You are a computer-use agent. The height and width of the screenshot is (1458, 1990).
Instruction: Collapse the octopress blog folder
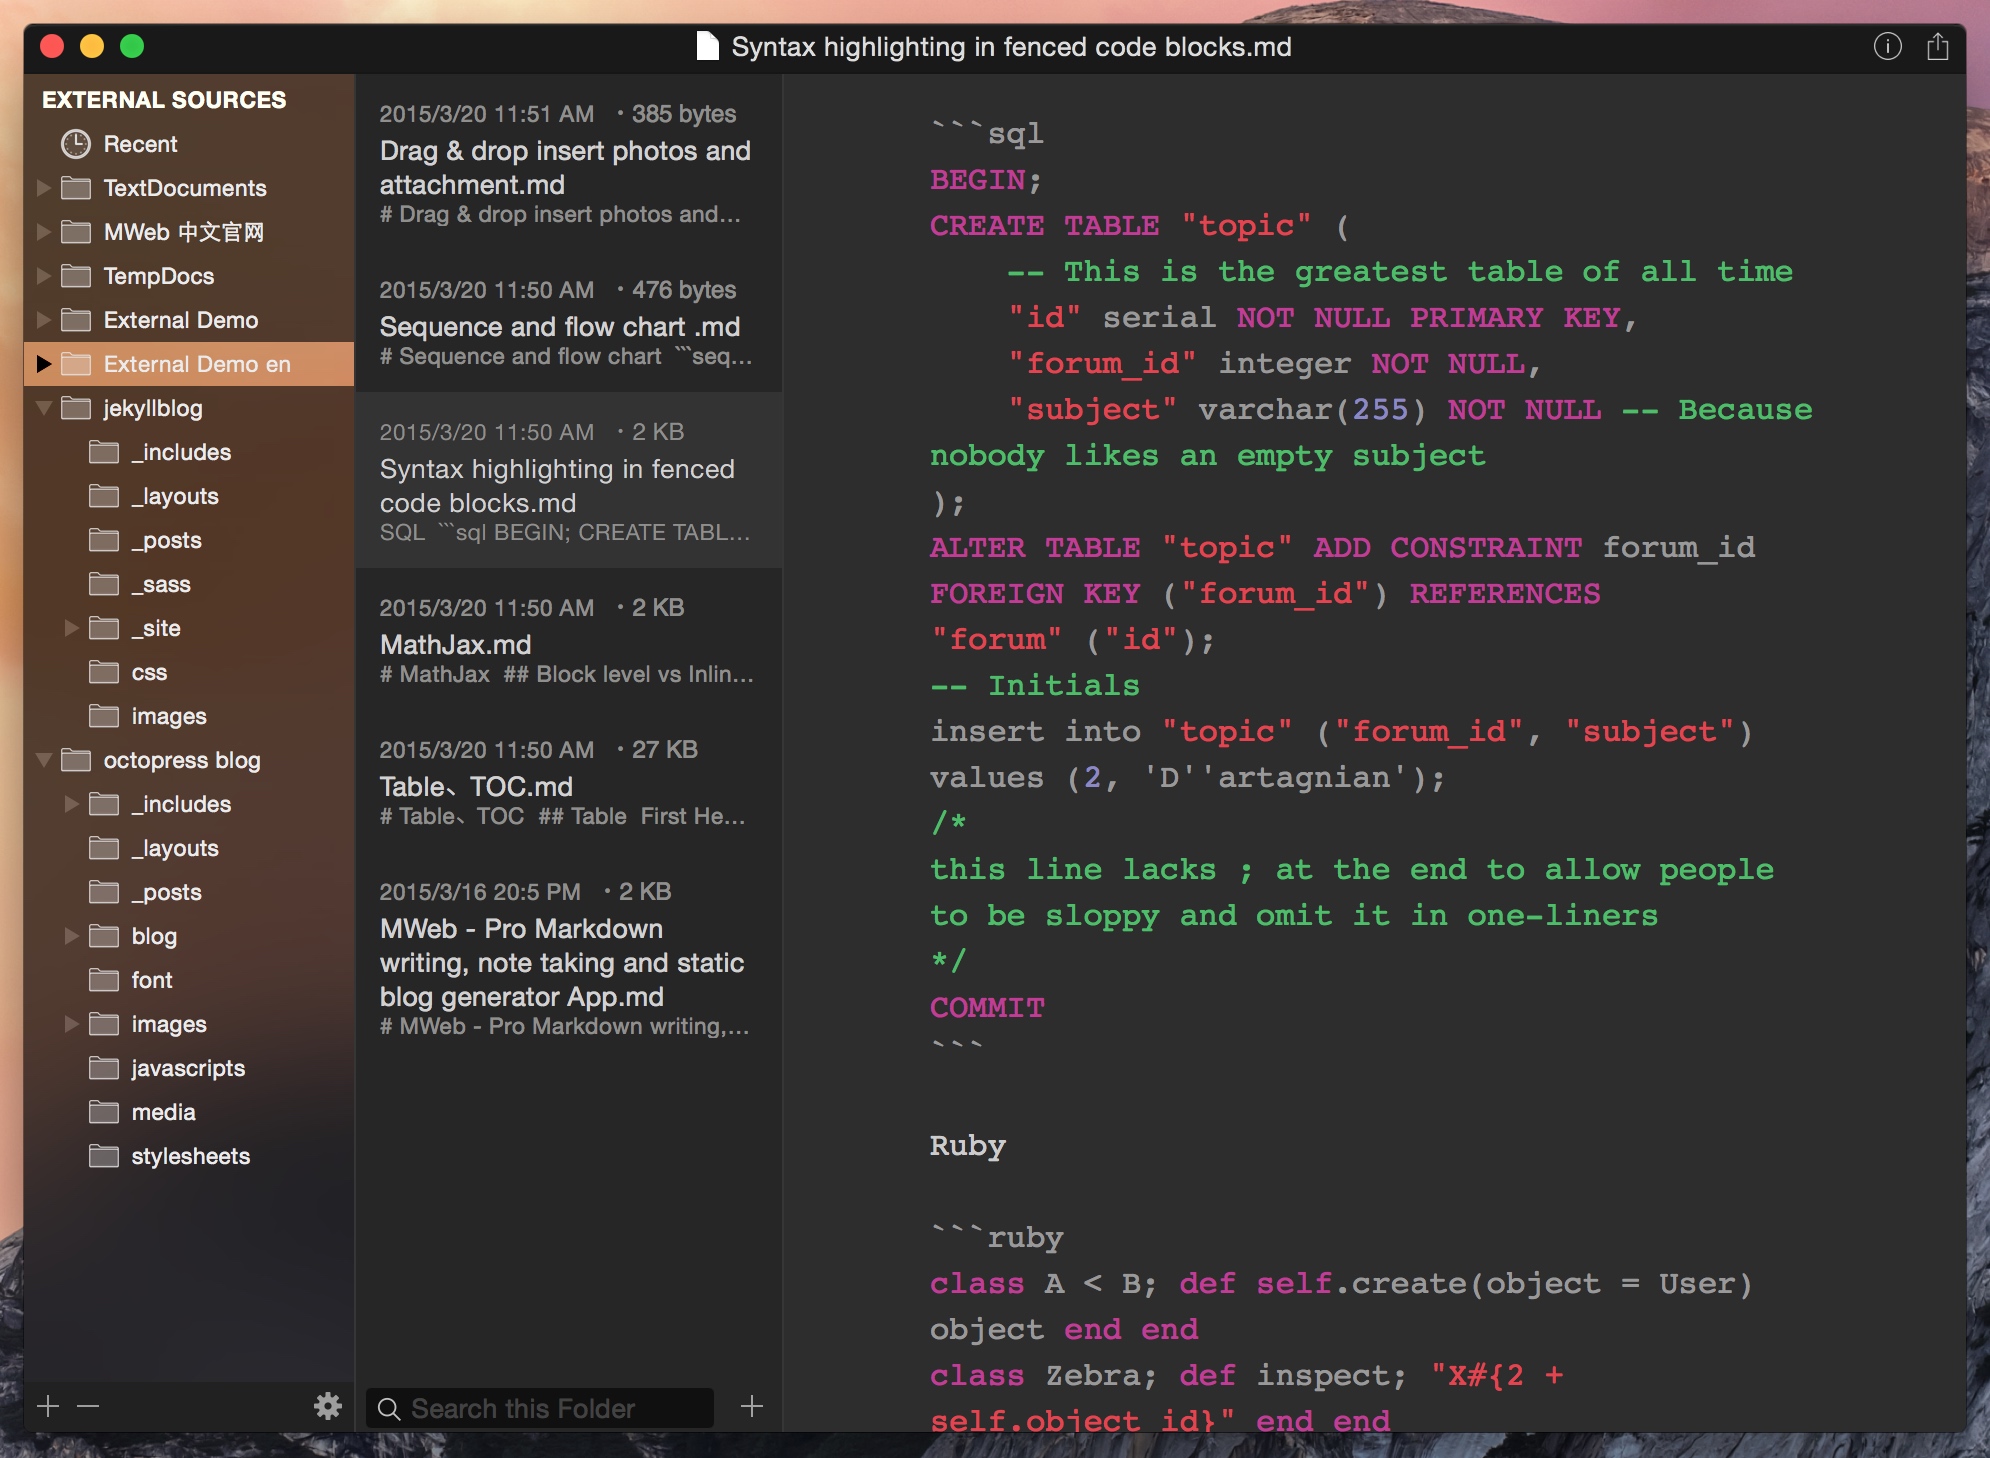44,760
